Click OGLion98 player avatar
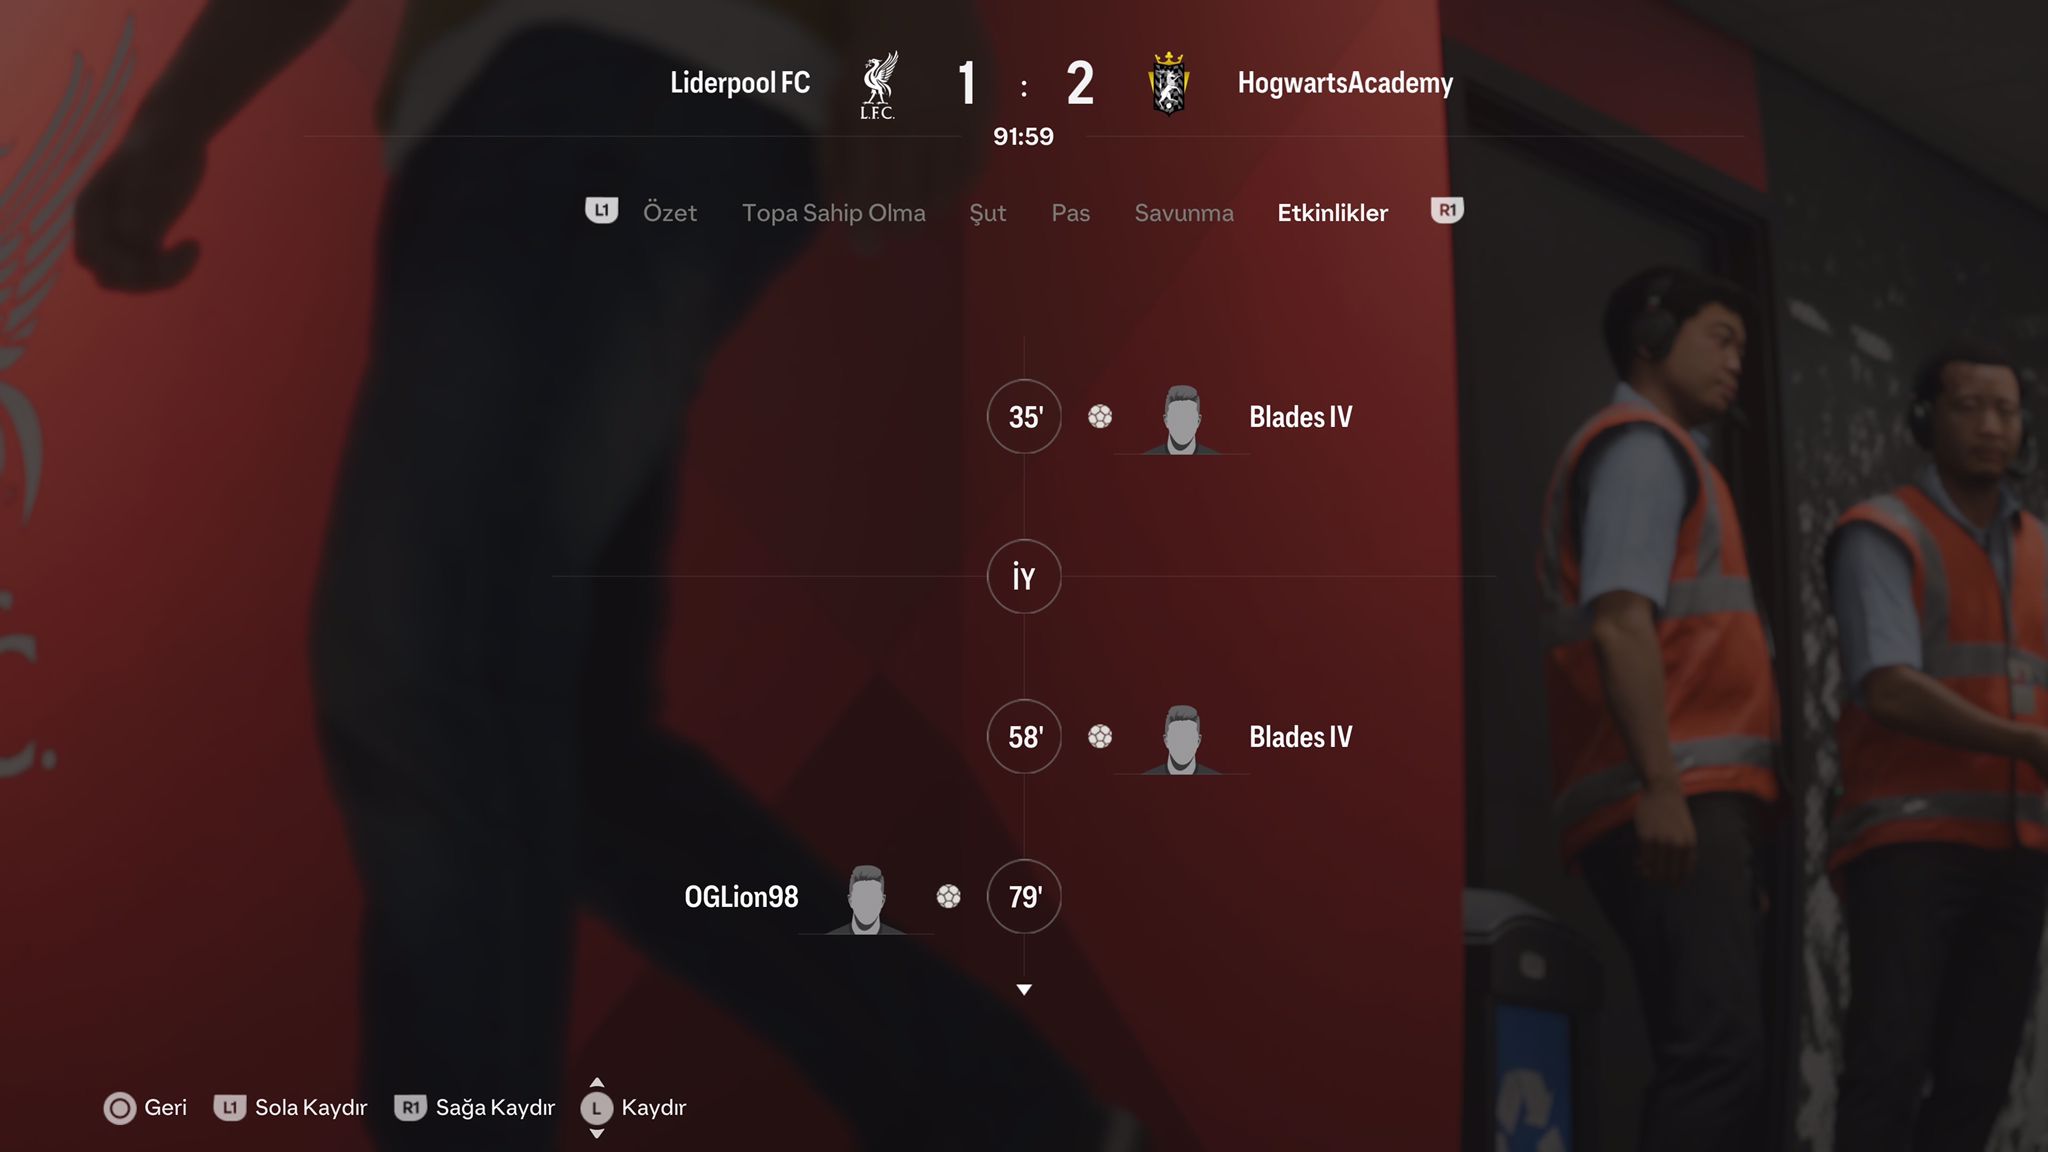The width and height of the screenshot is (2048, 1152). pos(866,899)
